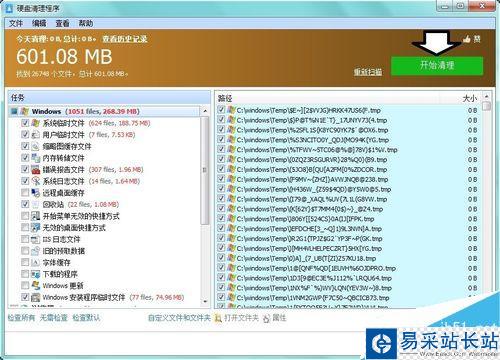Viewport: 500px width, 360px height.
Task: Click the Windows 更新 item icon
Action: [36, 286]
